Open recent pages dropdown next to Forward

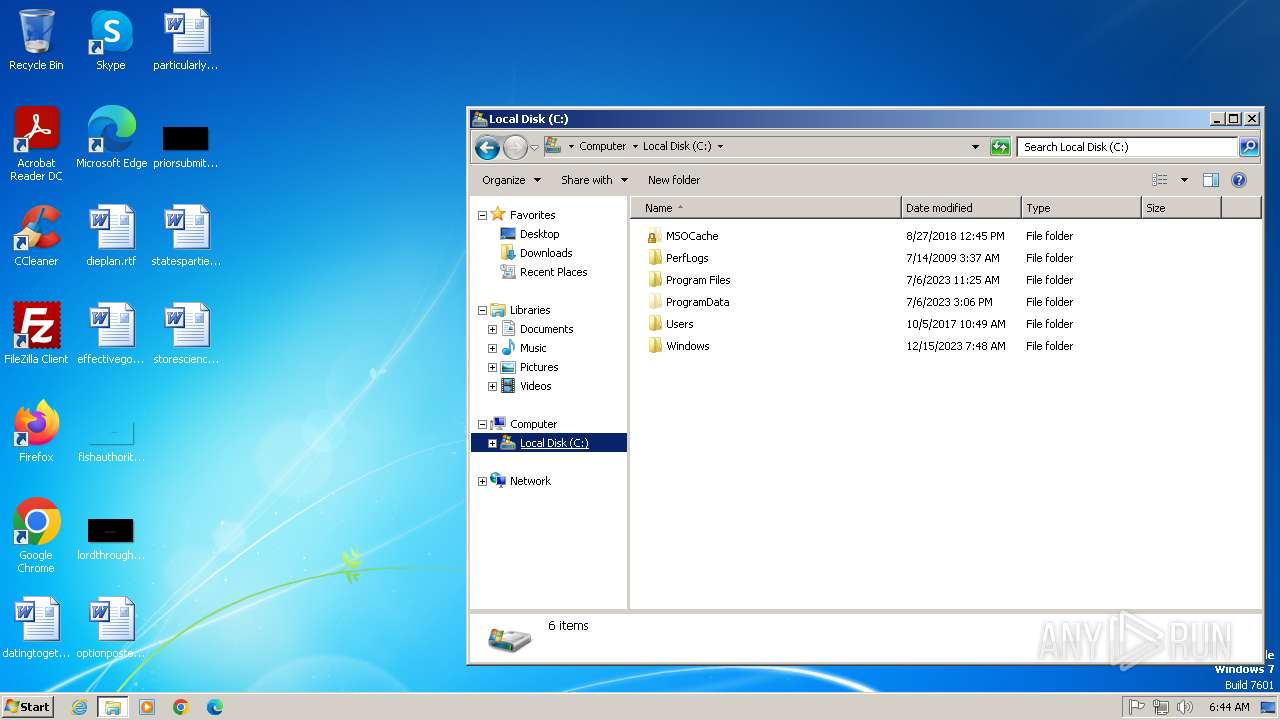[534, 147]
